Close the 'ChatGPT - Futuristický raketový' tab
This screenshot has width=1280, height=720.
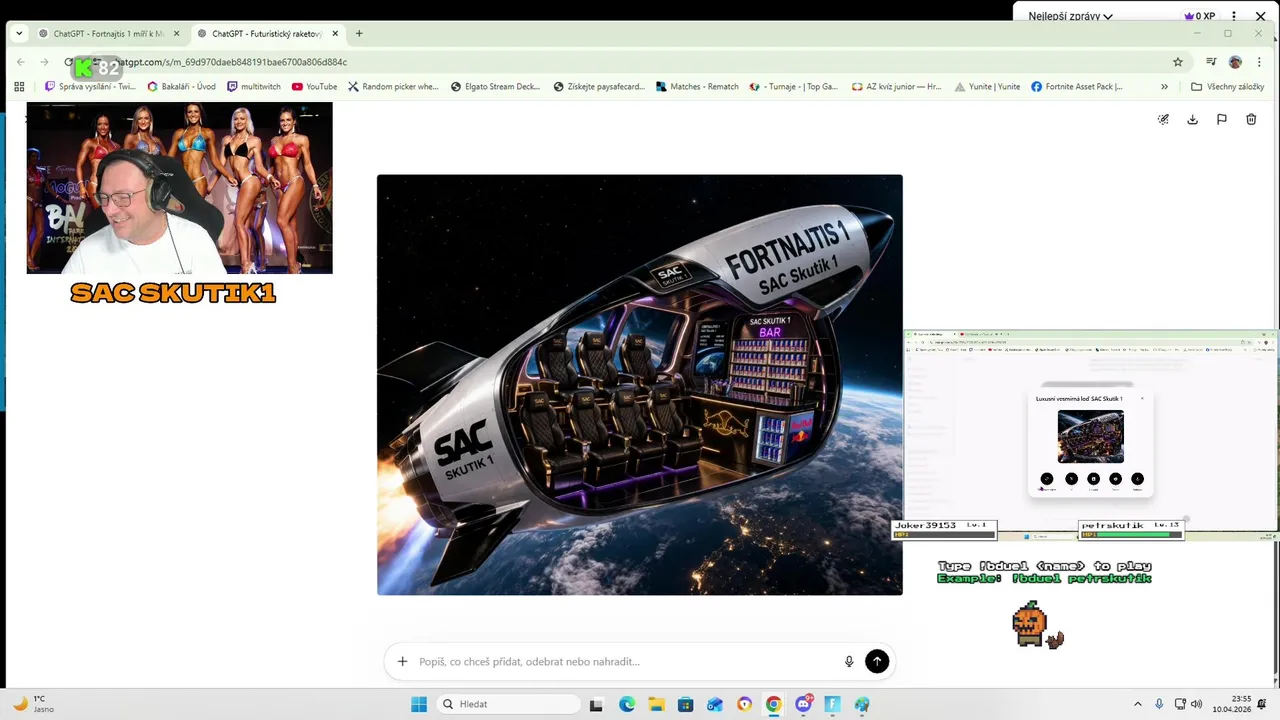[x=335, y=33]
